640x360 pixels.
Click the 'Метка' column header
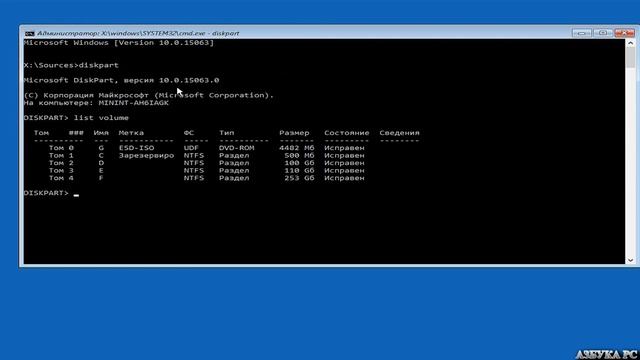tap(131, 133)
